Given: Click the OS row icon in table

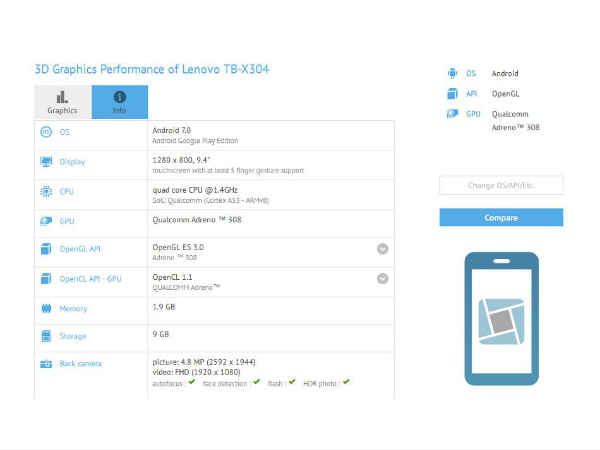Looking at the screenshot, I should click(x=46, y=132).
